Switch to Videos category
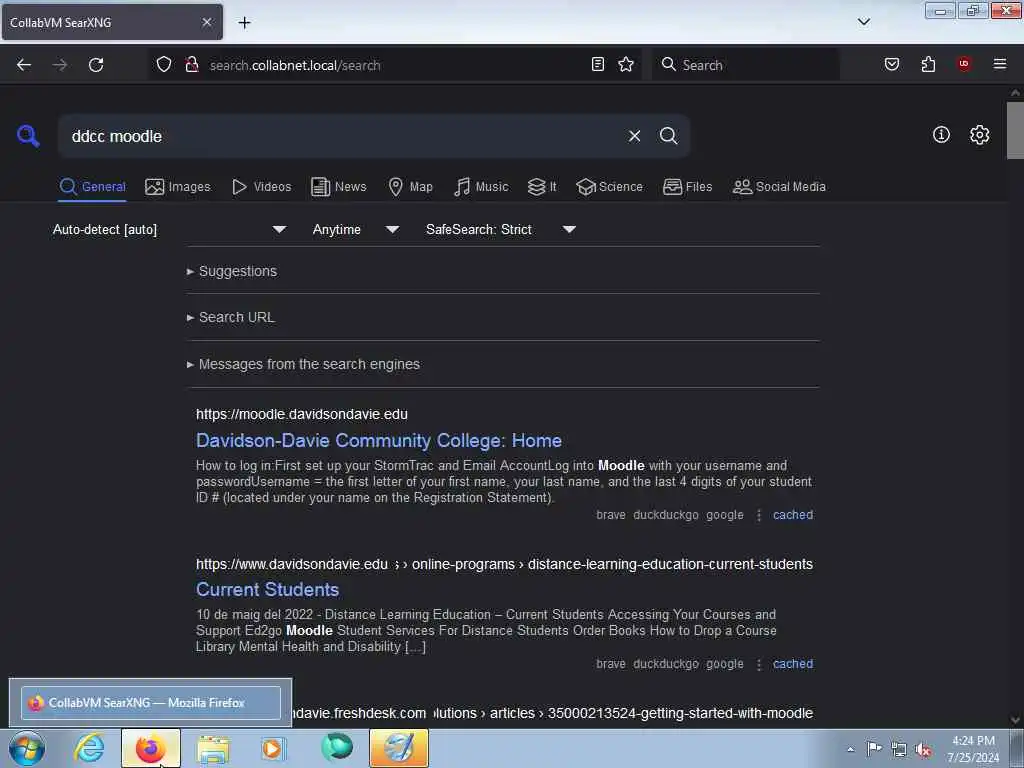 (x=261, y=187)
